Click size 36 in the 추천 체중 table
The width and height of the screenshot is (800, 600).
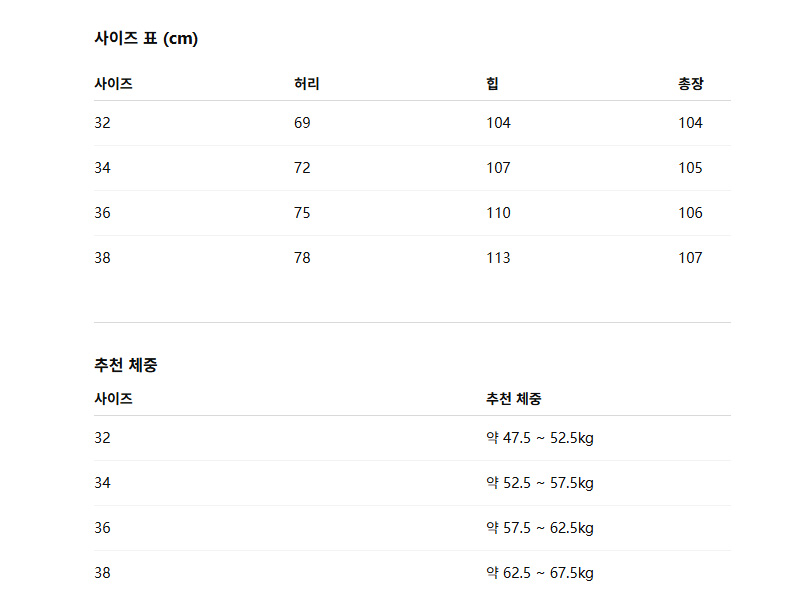click(x=103, y=528)
